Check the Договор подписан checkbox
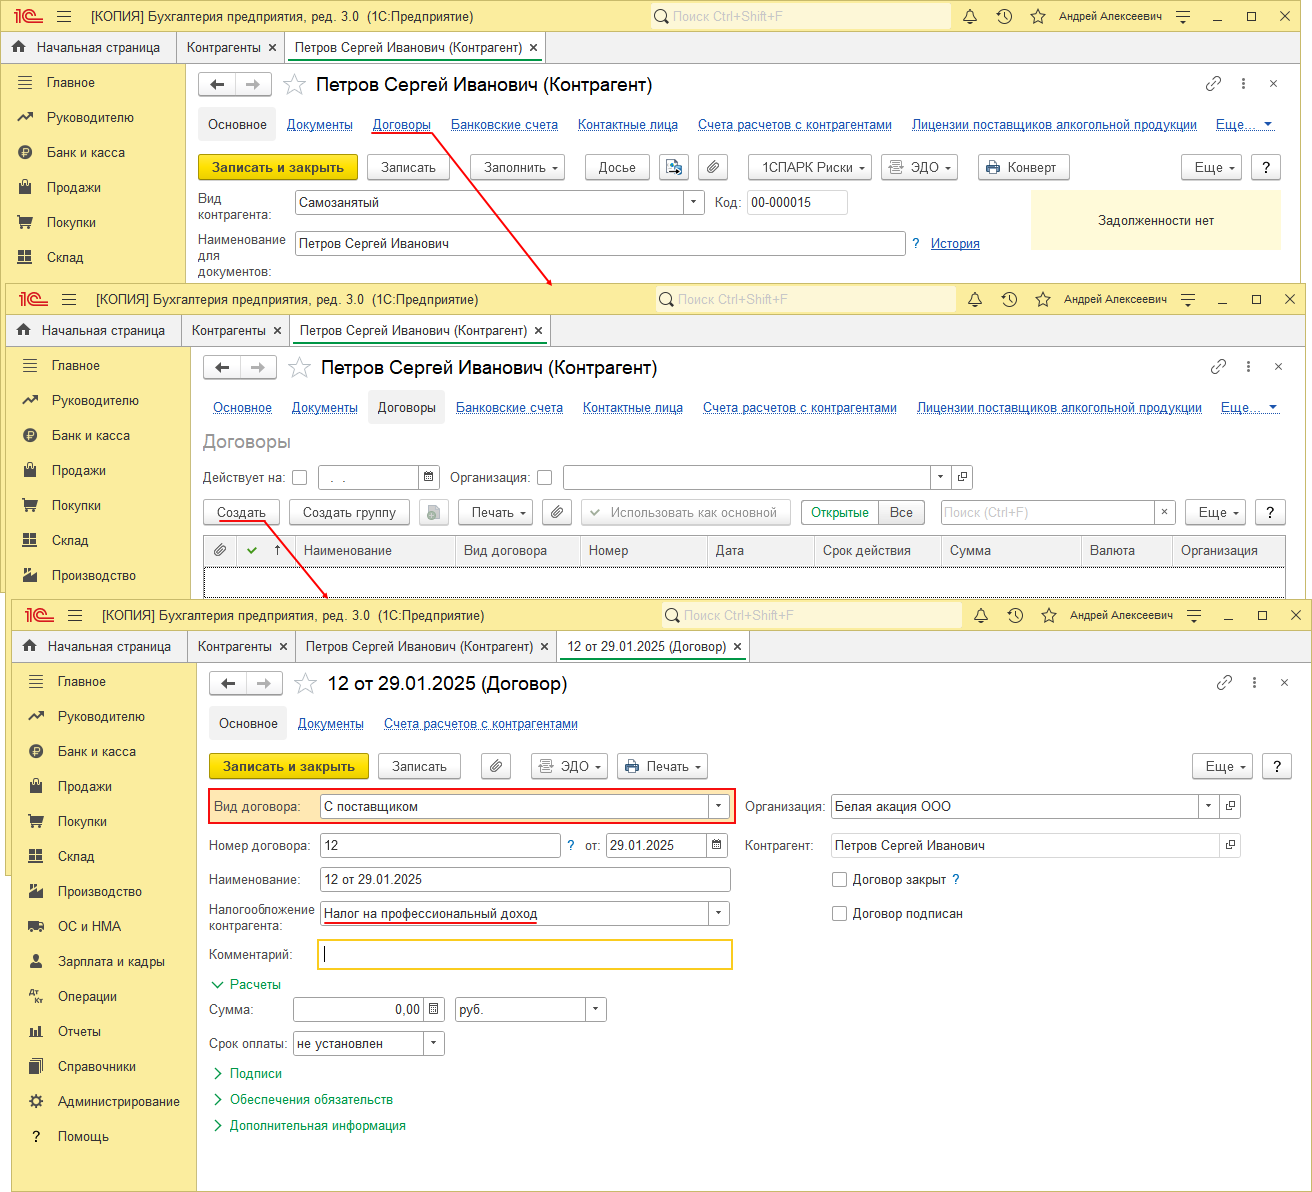The width and height of the screenshot is (1312, 1192). 840,914
